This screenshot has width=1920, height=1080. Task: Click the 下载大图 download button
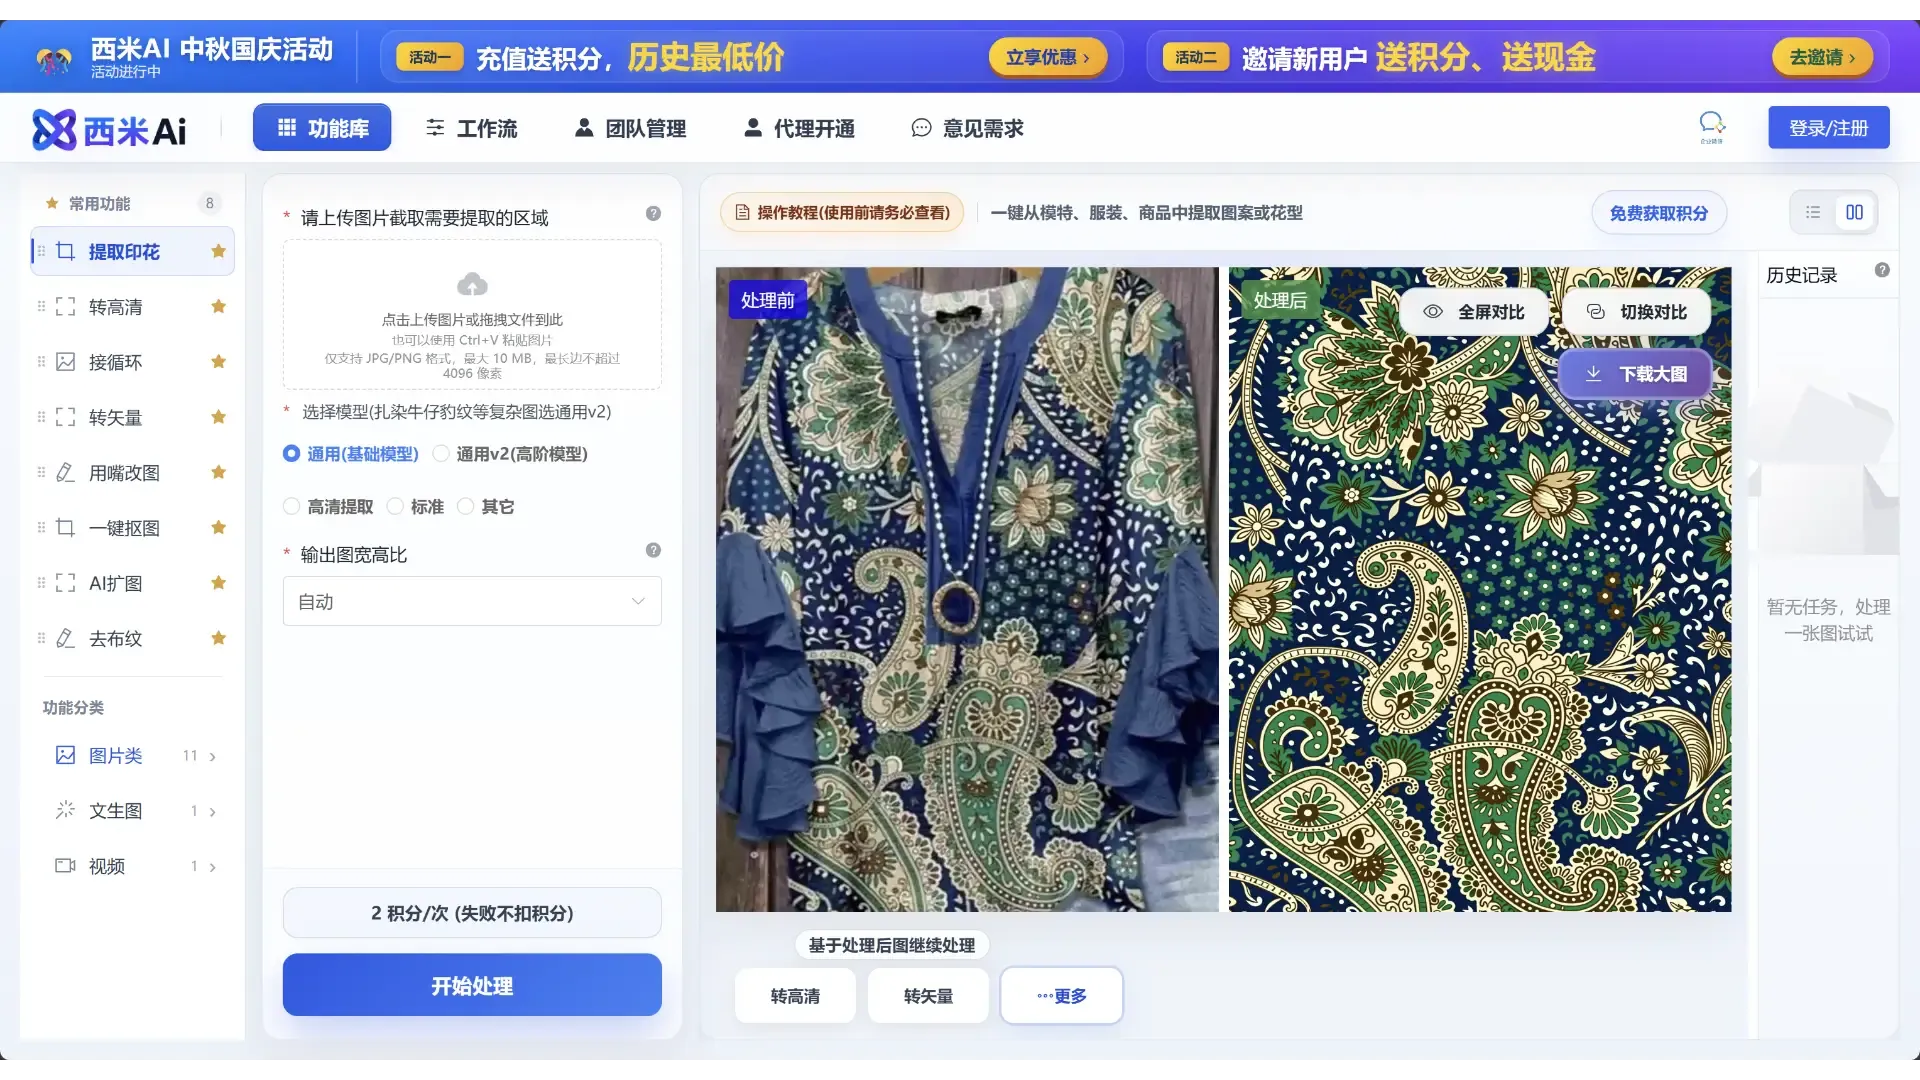point(1635,374)
